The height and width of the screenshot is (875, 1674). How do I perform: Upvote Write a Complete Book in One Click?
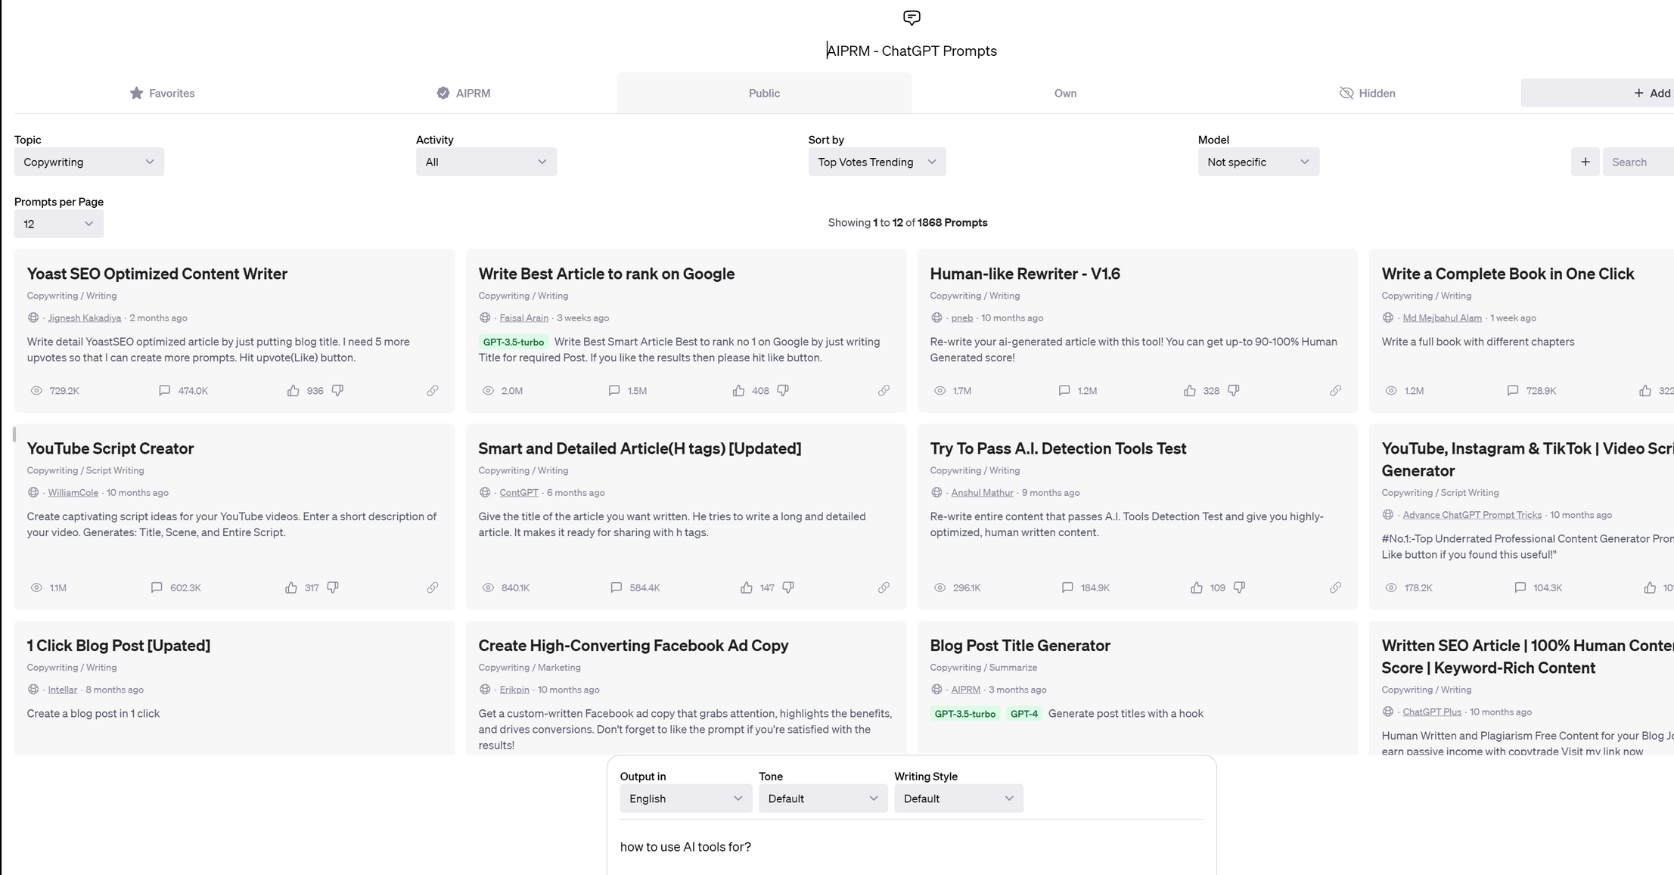(x=1645, y=391)
